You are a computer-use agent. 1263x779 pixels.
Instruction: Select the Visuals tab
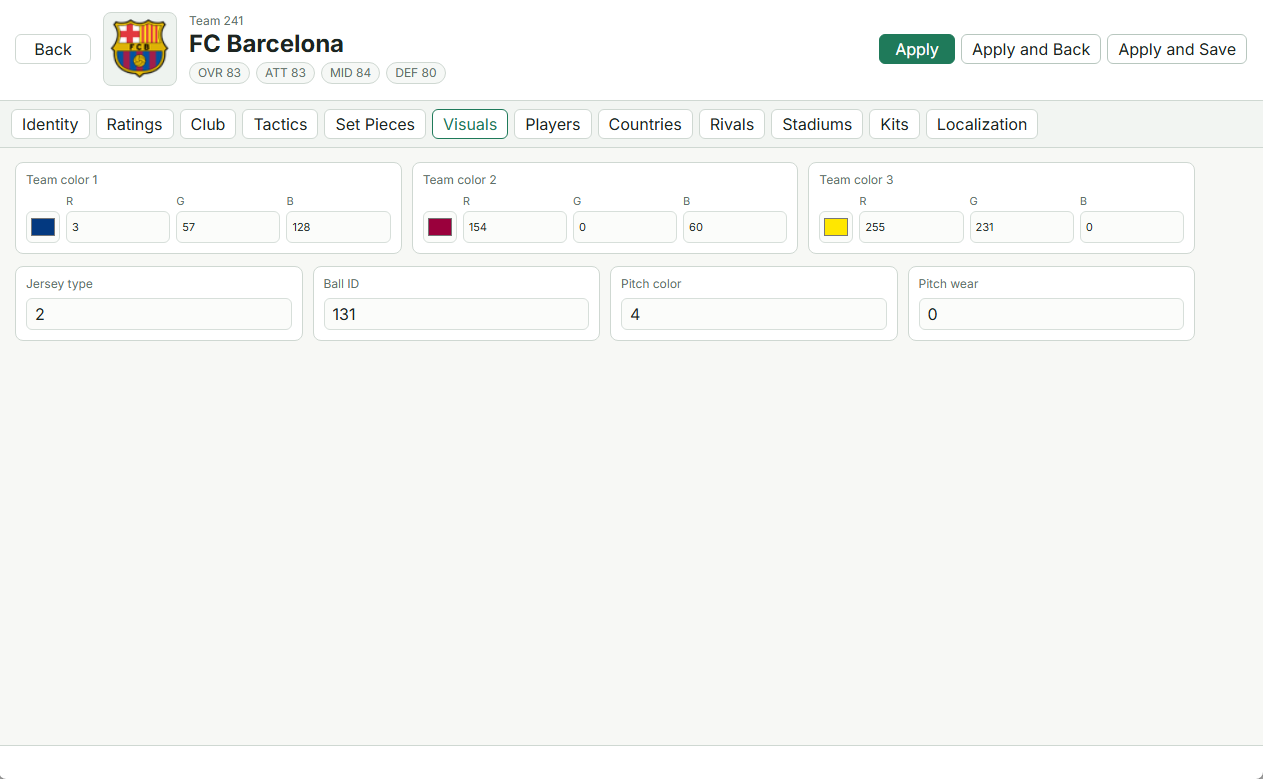click(470, 124)
